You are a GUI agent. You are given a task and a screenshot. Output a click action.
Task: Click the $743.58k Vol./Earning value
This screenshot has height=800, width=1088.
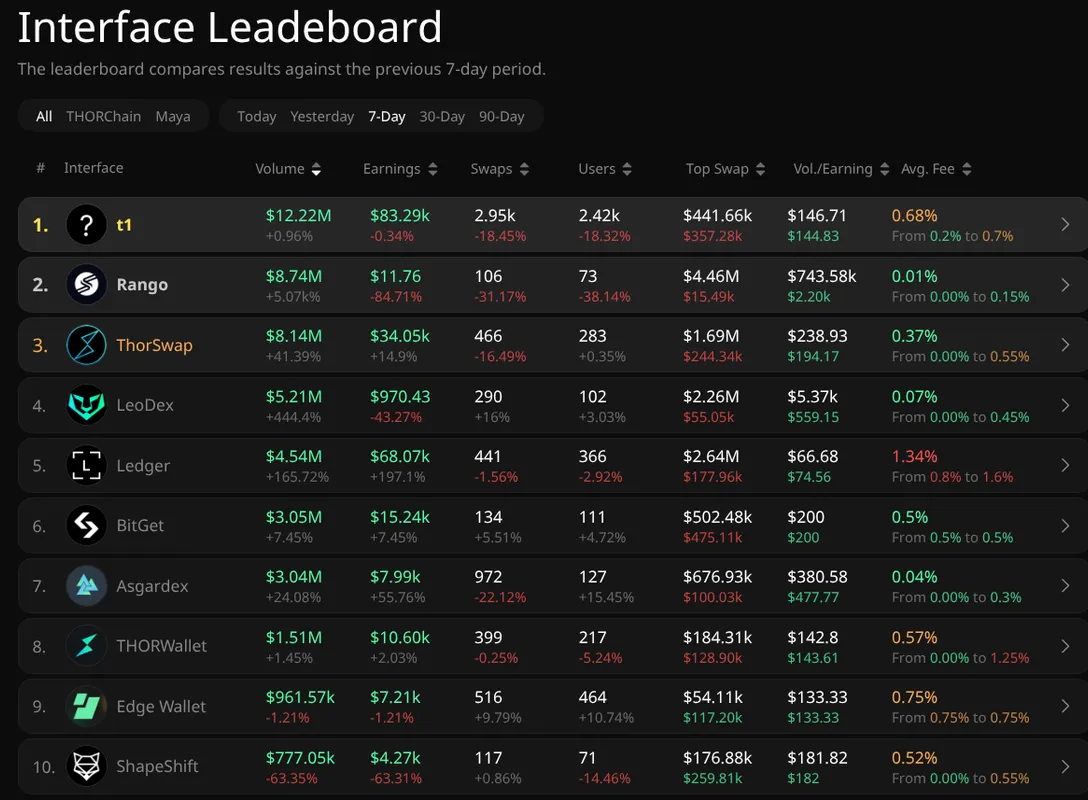pos(822,276)
